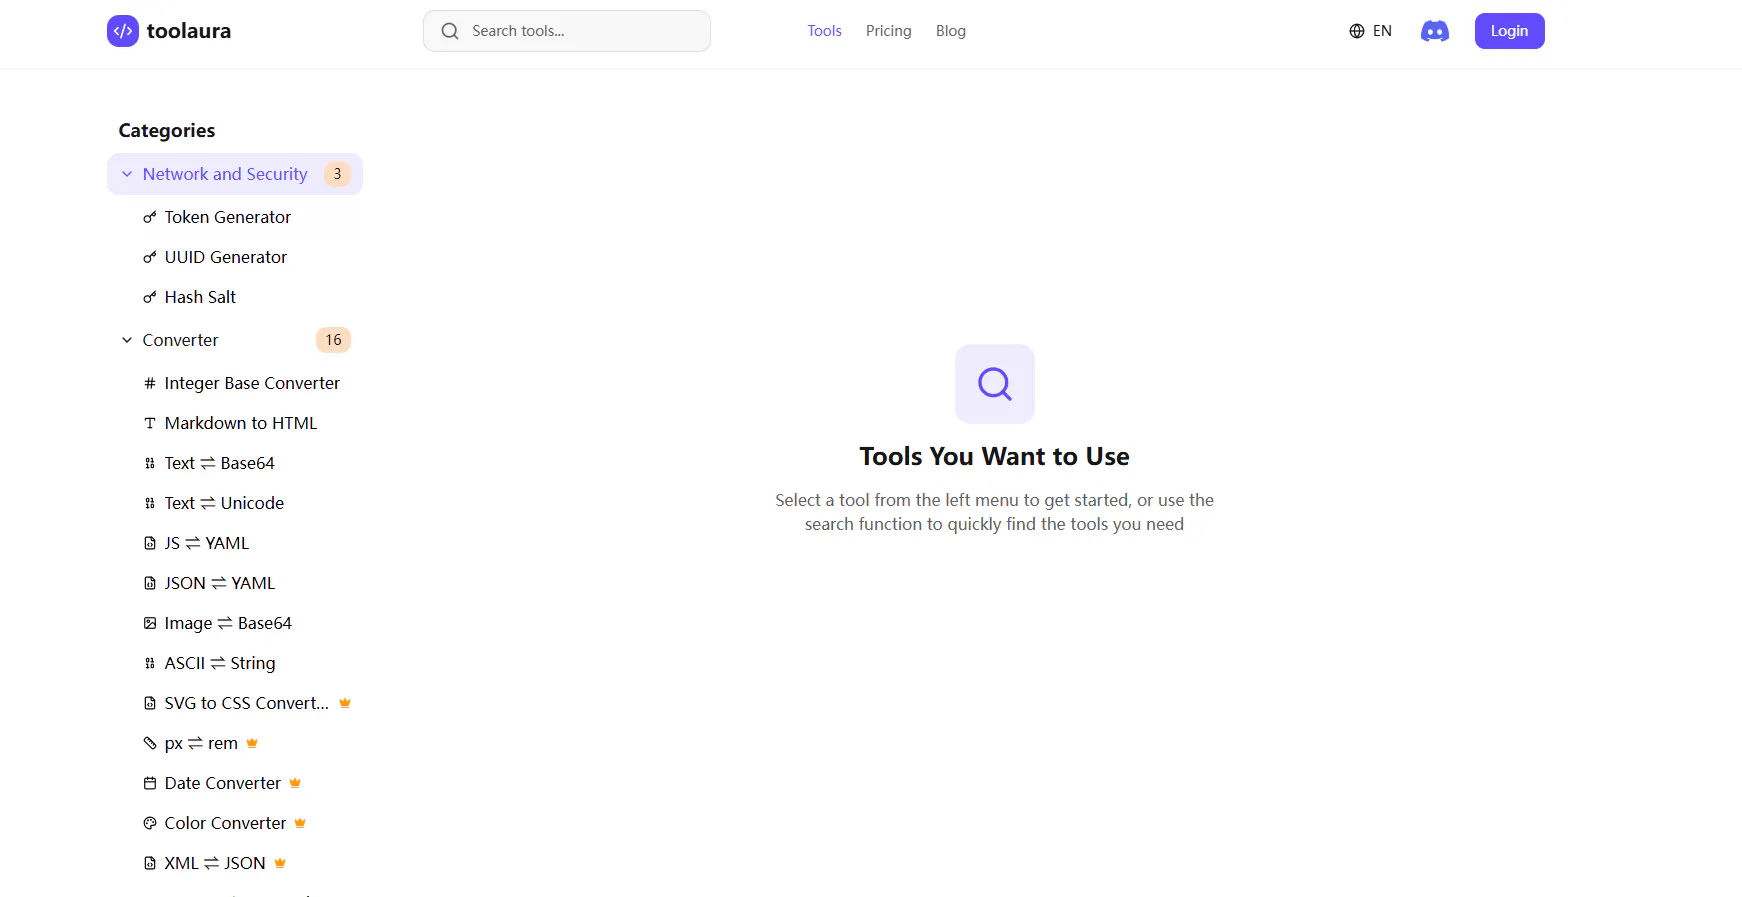The height and width of the screenshot is (897, 1742).
Task: Click the Converter category label
Action: (x=180, y=340)
